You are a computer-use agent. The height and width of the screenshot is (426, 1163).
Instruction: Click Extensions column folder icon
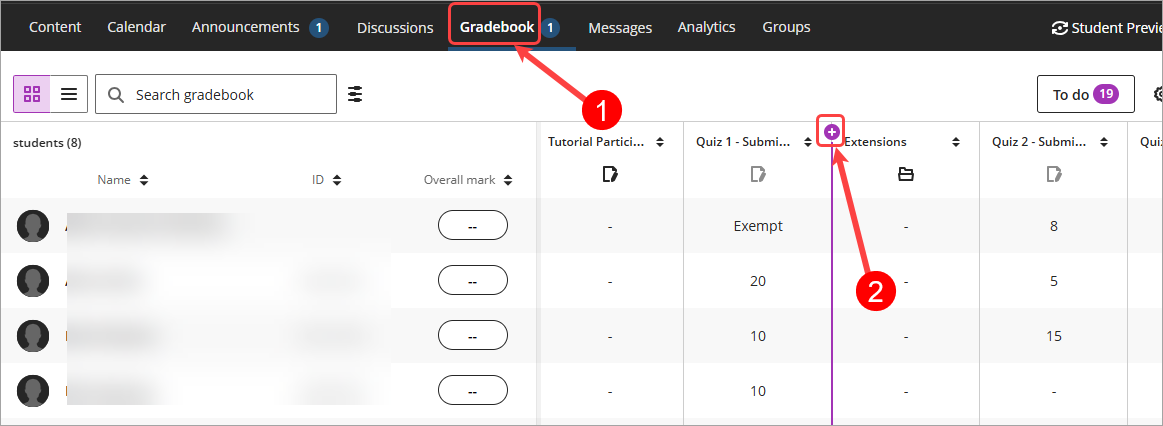click(906, 174)
